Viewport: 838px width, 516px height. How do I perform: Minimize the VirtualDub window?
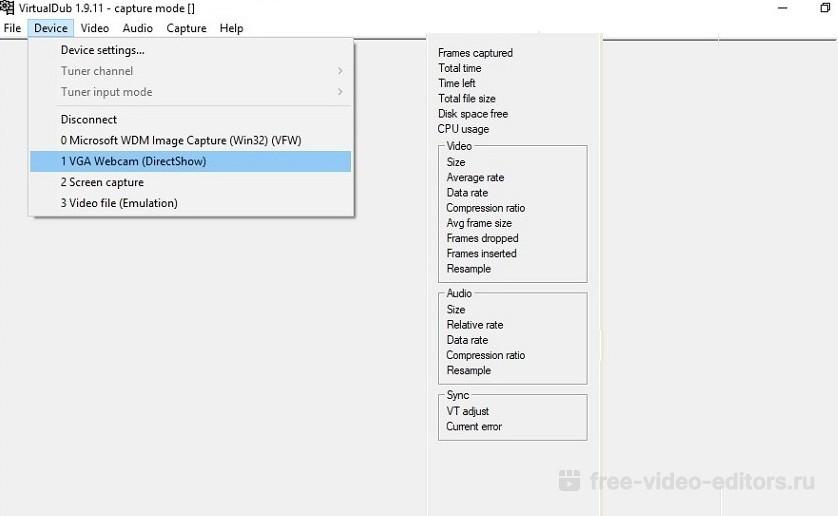(782, 8)
